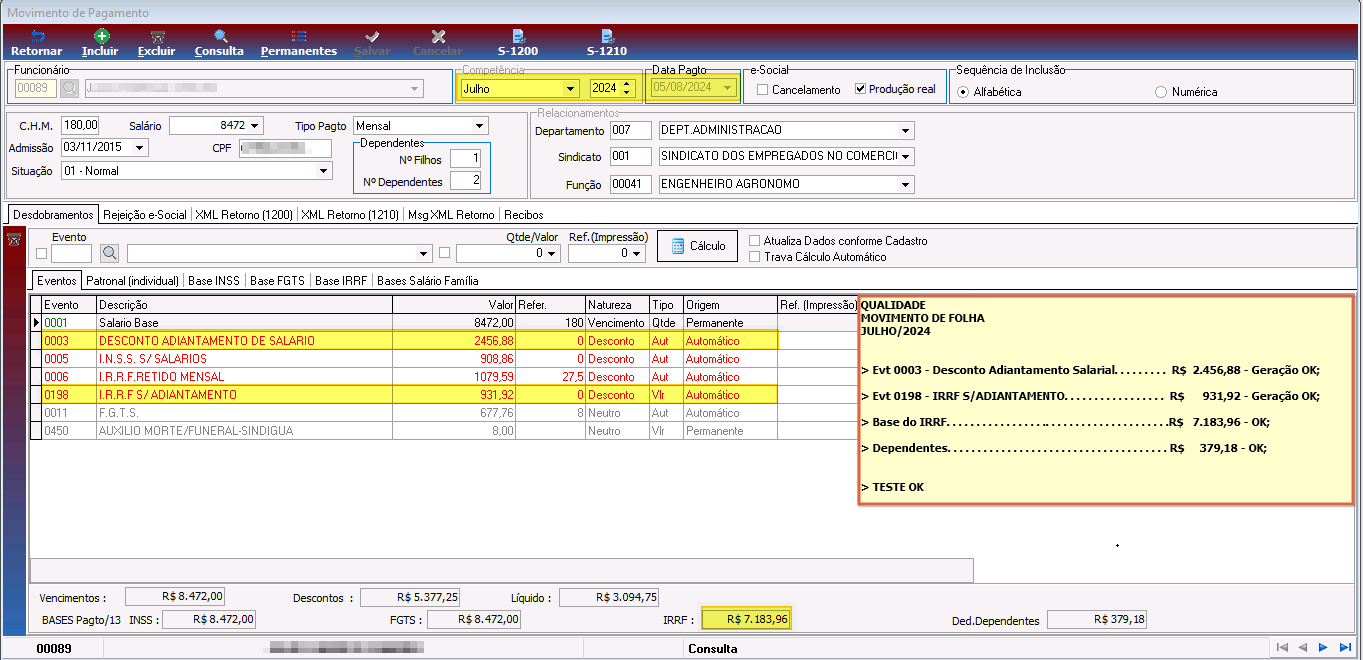The height and width of the screenshot is (660, 1363).
Task: Go to the next record arrow
Action: click(1322, 648)
